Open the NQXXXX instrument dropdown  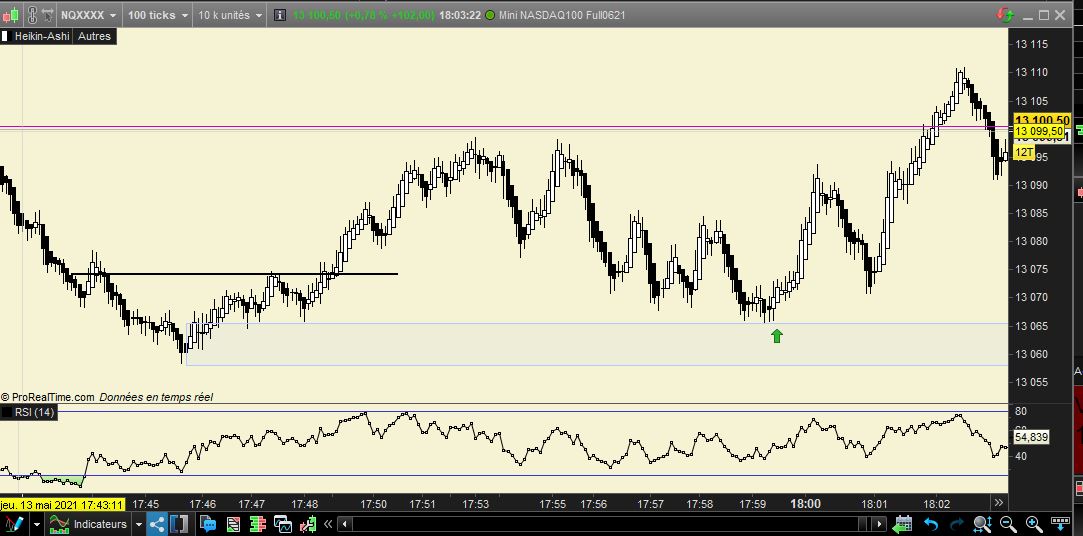click(87, 15)
